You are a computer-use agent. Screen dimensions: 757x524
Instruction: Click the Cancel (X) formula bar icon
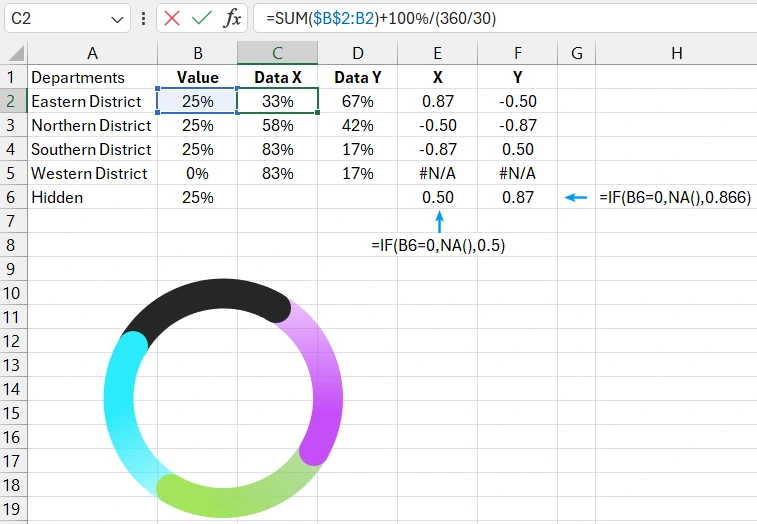pos(172,18)
